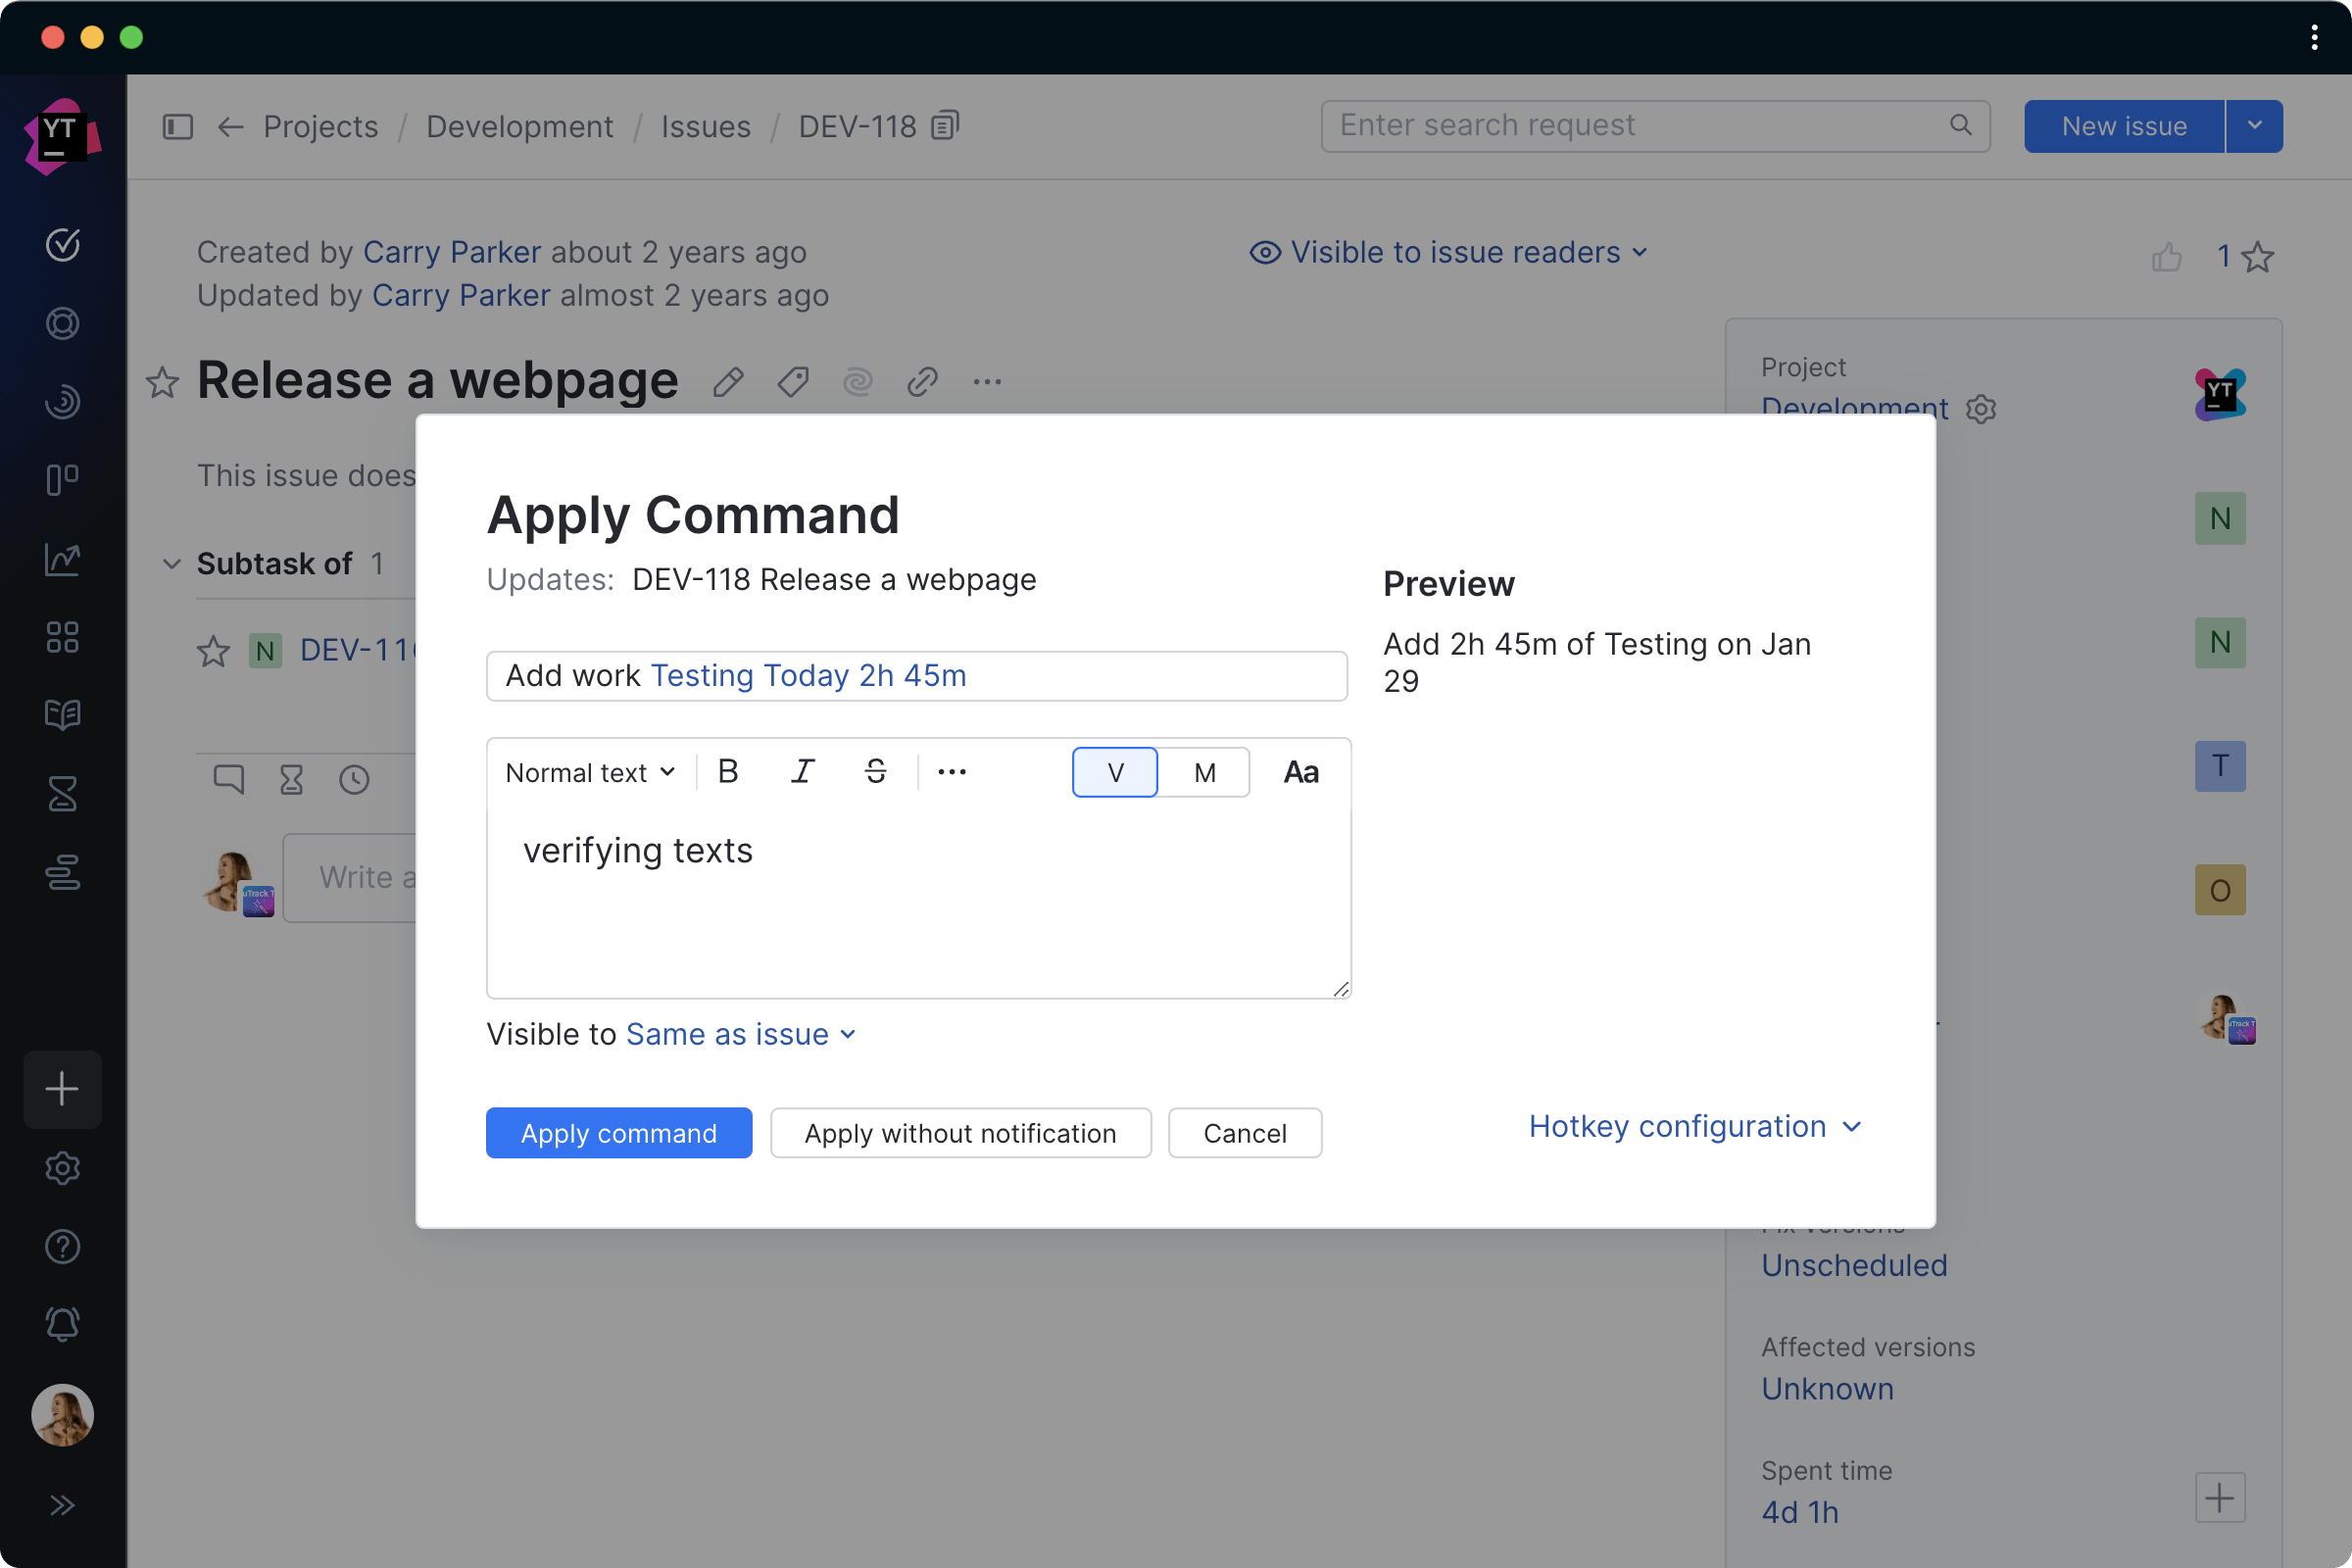
Task: Click Projects breadcrumb link
Action: click(321, 127)
